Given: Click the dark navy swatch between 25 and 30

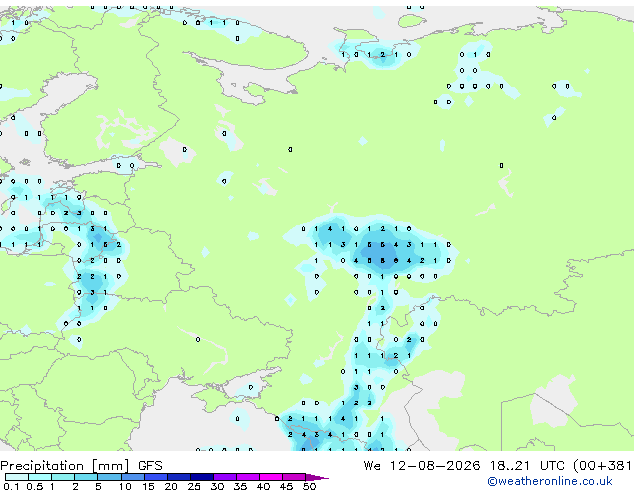Looking at the screenshot, I should [202, 477].
